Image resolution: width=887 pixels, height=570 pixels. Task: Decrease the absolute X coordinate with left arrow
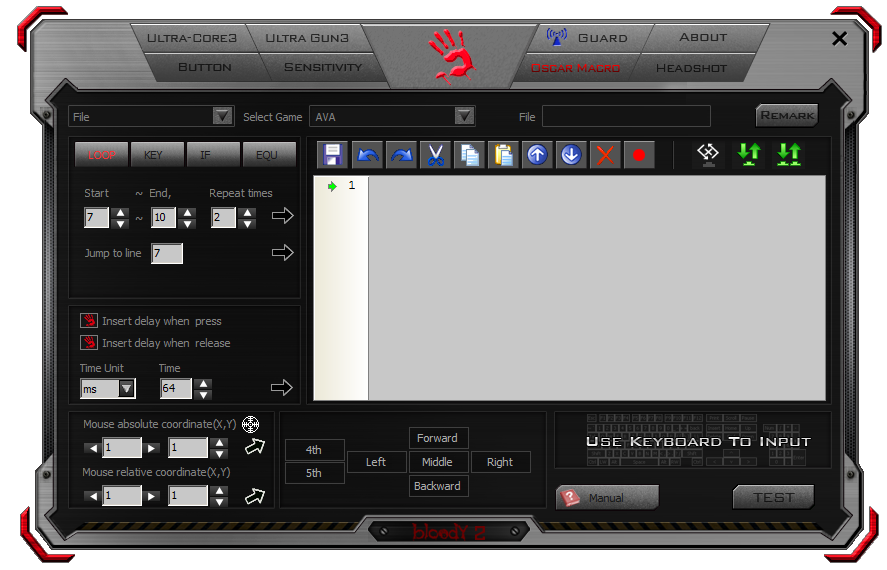click(93, 448)
